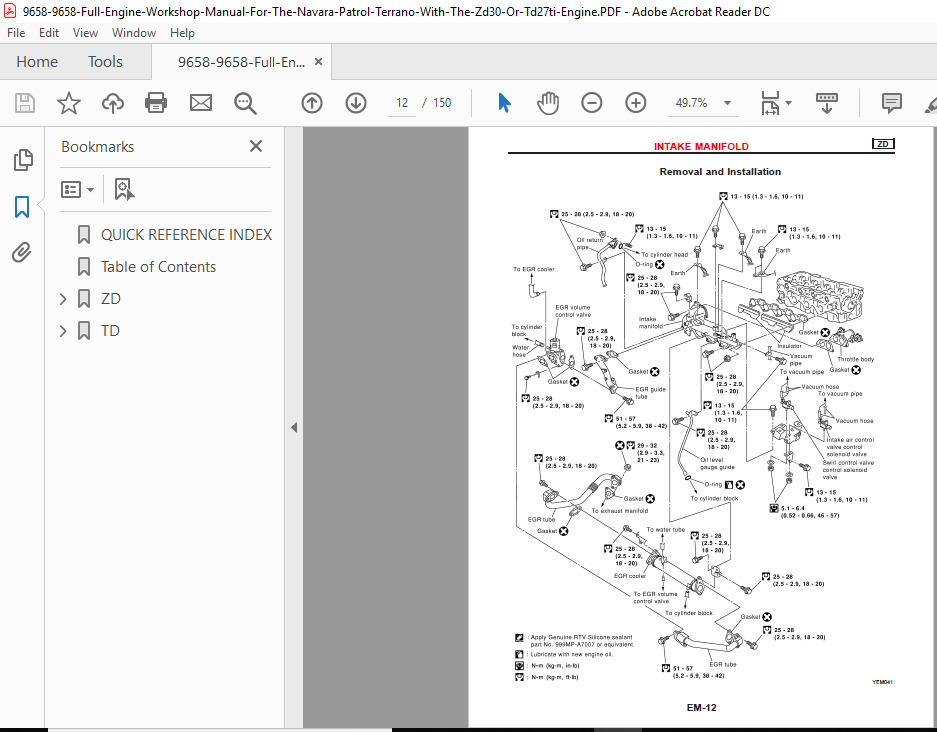Open the zoom level dropdown

point(727,103)
